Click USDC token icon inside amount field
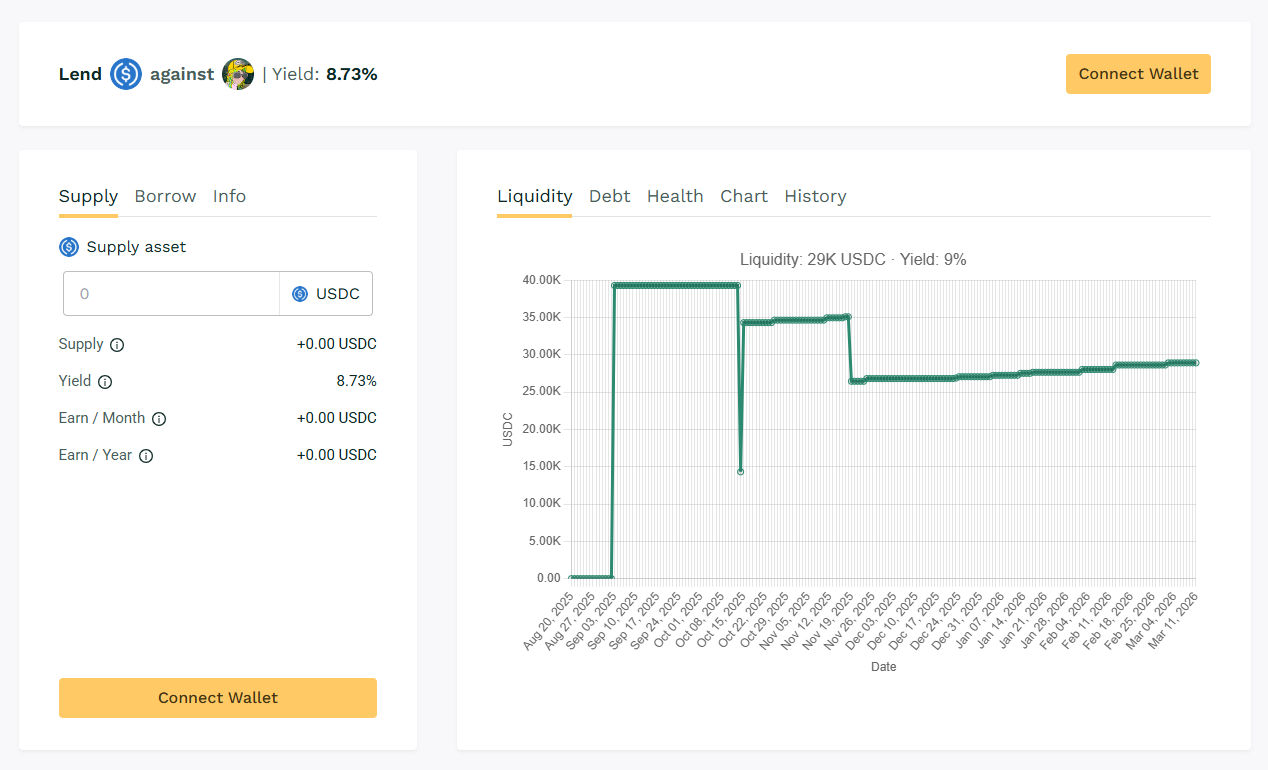Screen dimensions: 1268x770 click(300, 294)
